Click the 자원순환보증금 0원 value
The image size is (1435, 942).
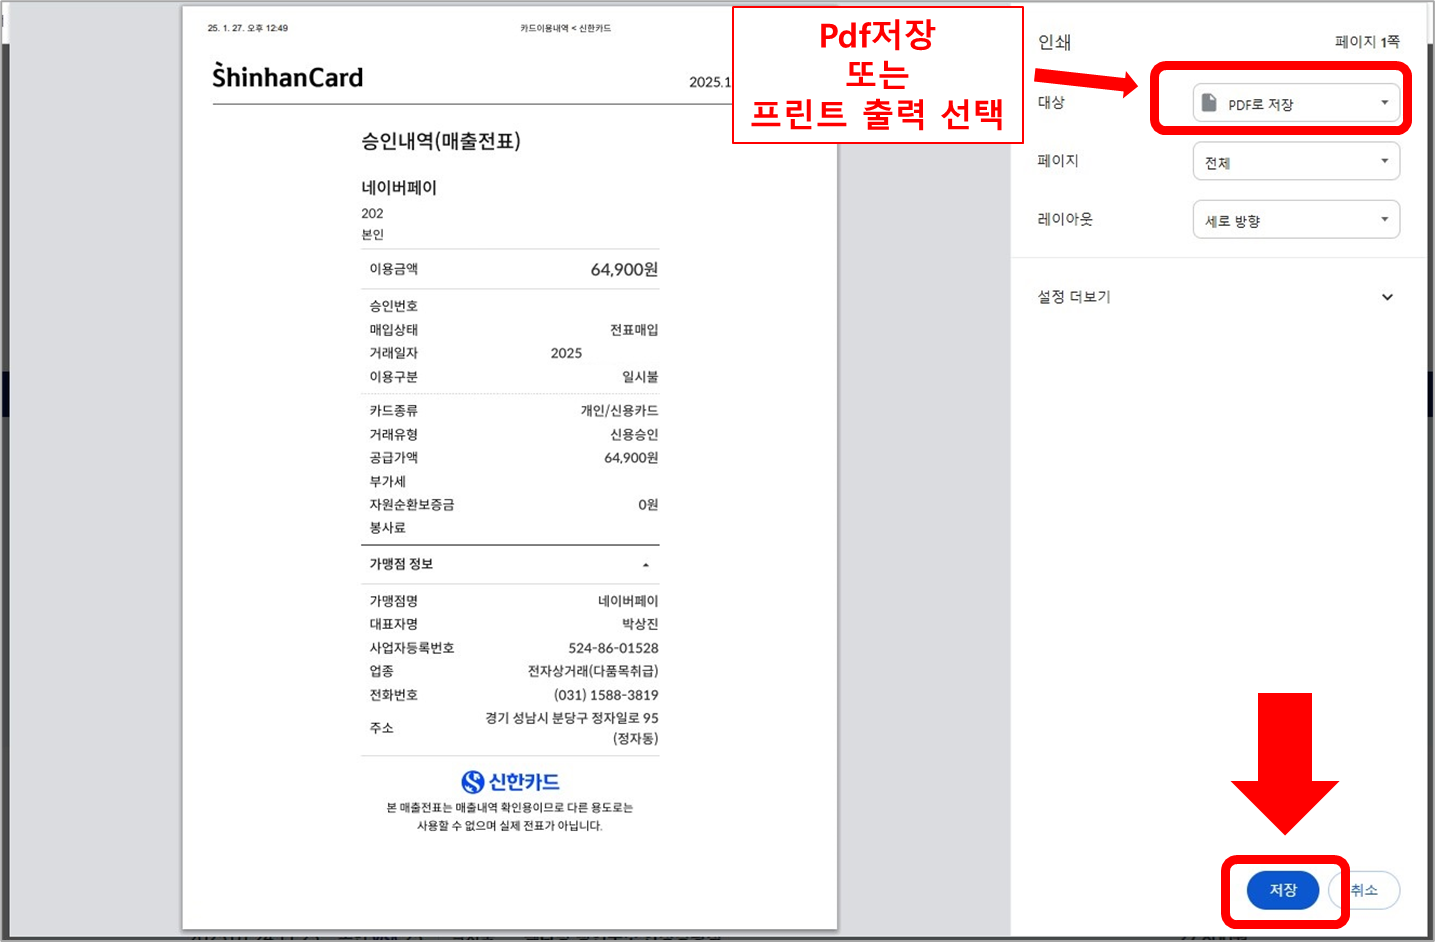[x=648, y=505]
